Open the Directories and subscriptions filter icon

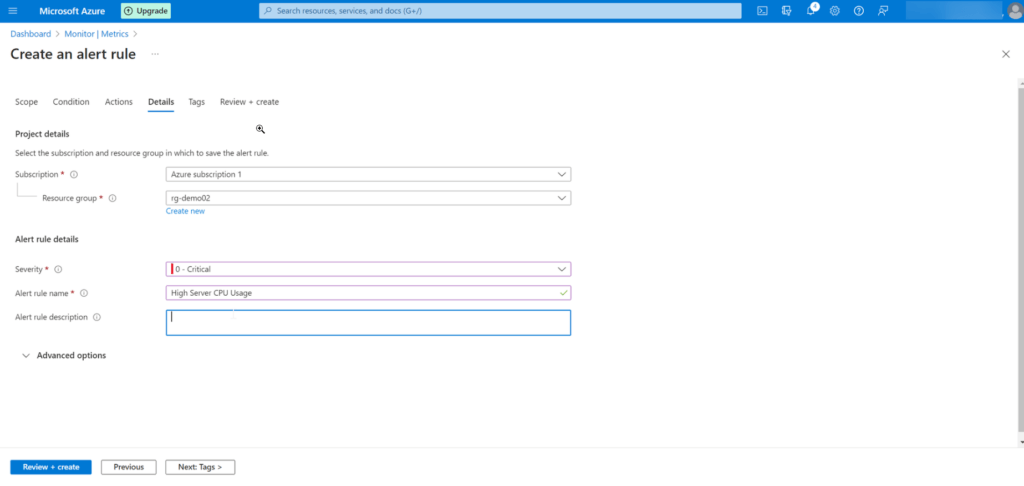point(786,10)
